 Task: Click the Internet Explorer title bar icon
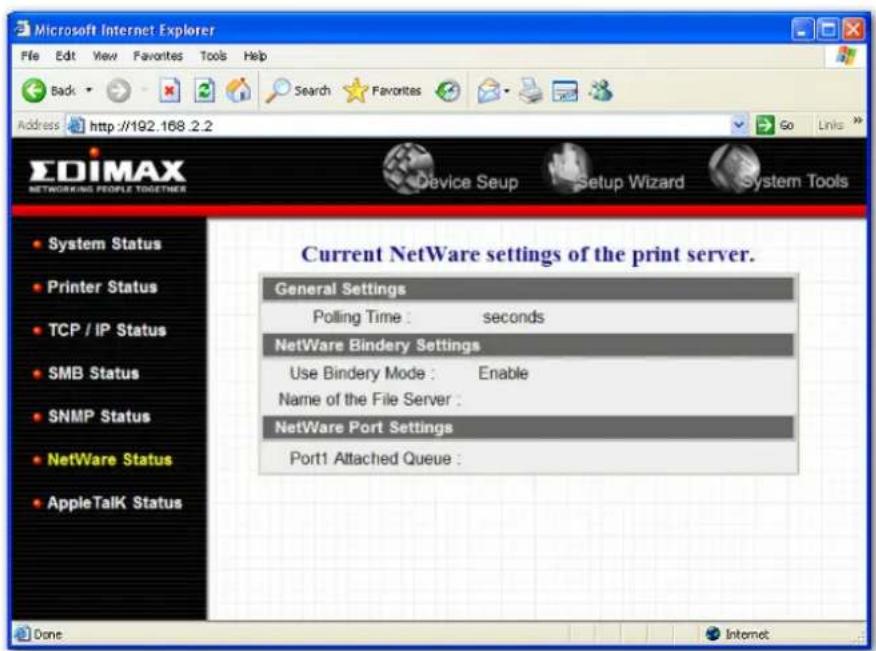click(x=22, y=28)
